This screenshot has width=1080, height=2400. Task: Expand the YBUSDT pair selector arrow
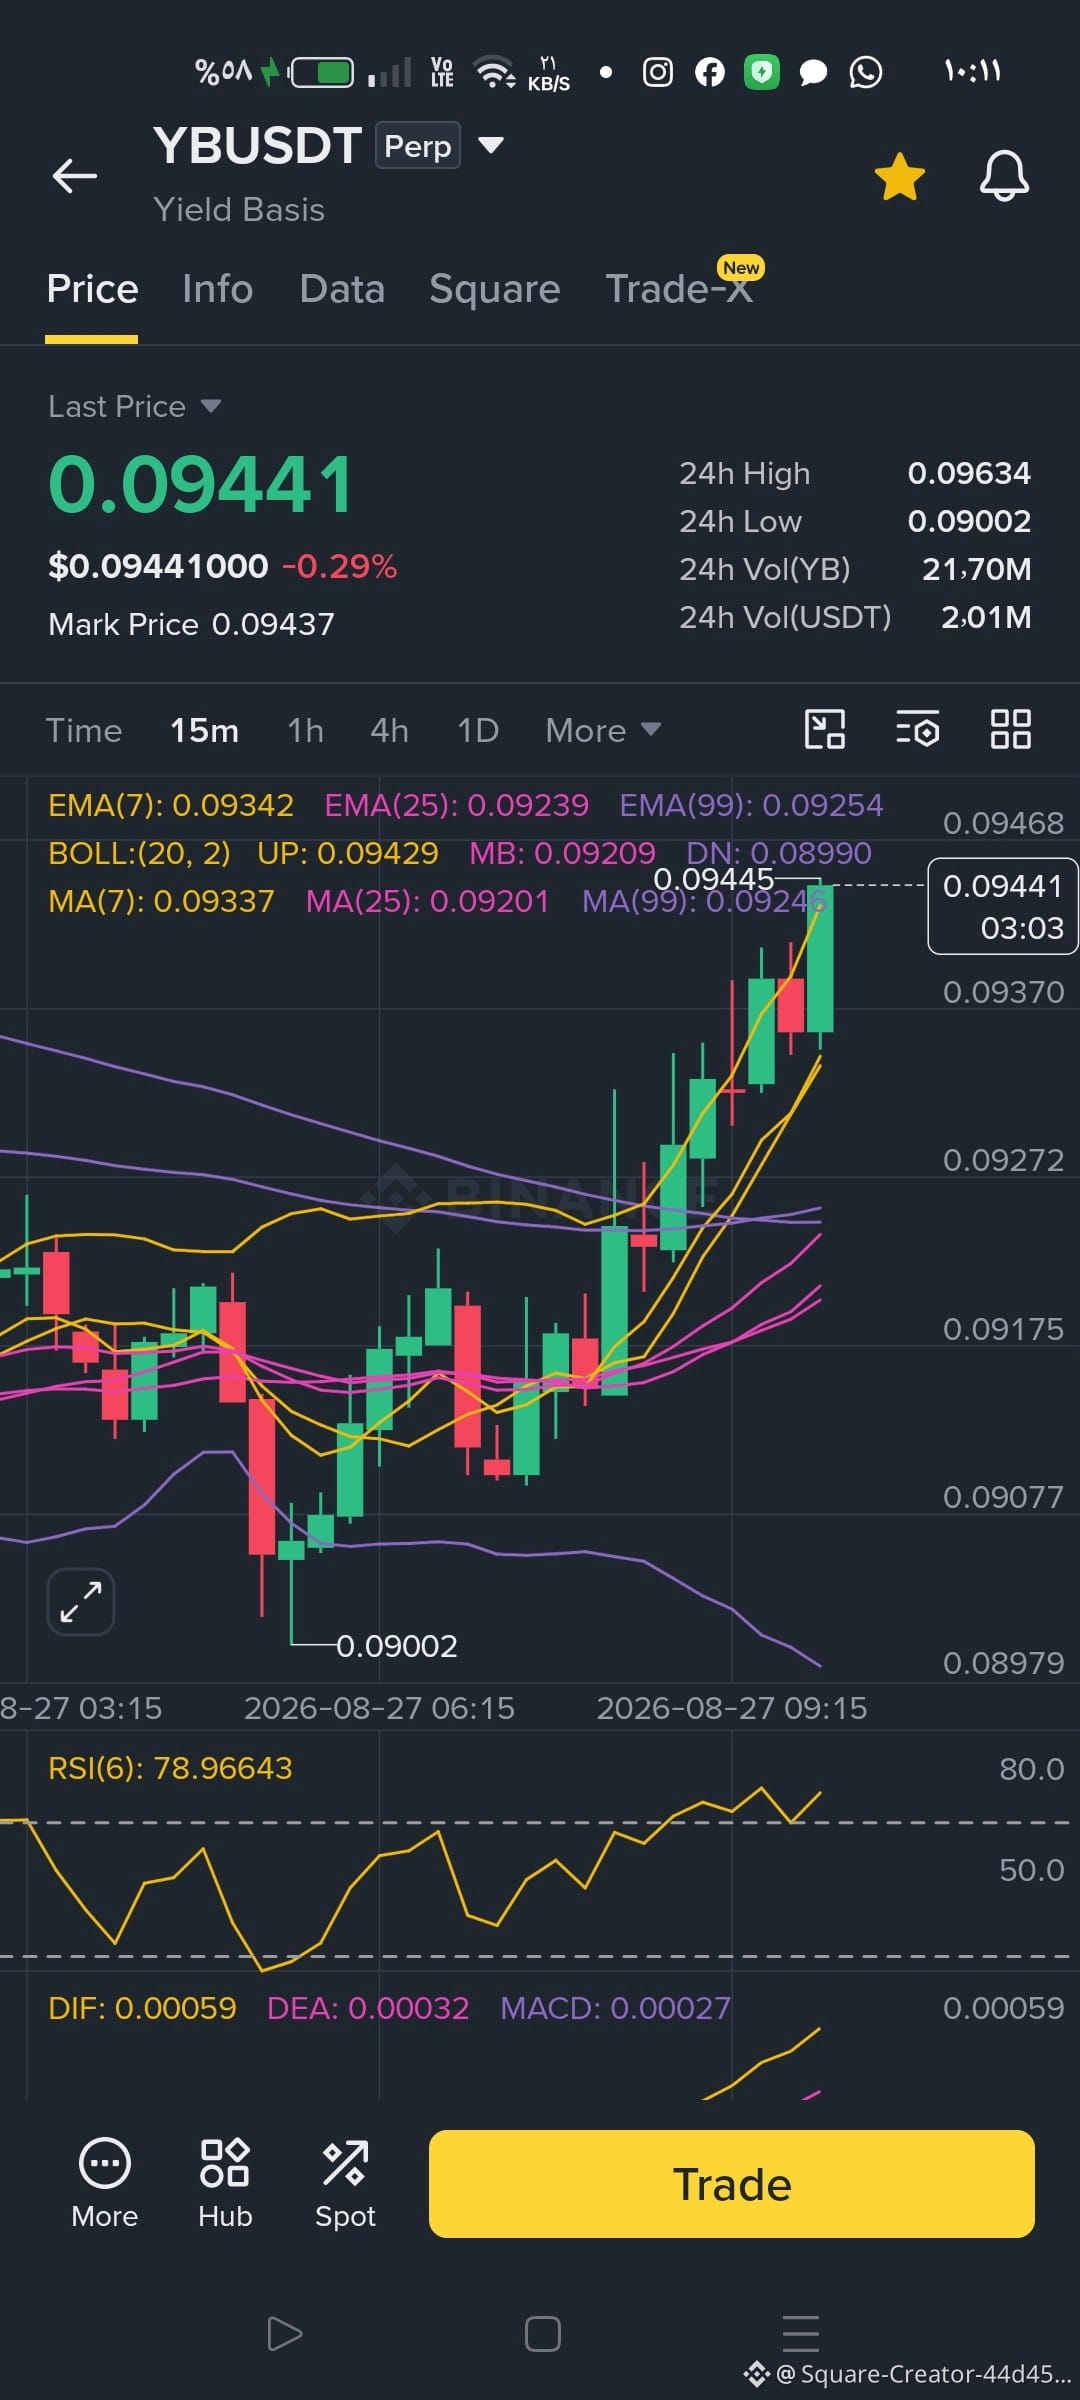(490, 145)
